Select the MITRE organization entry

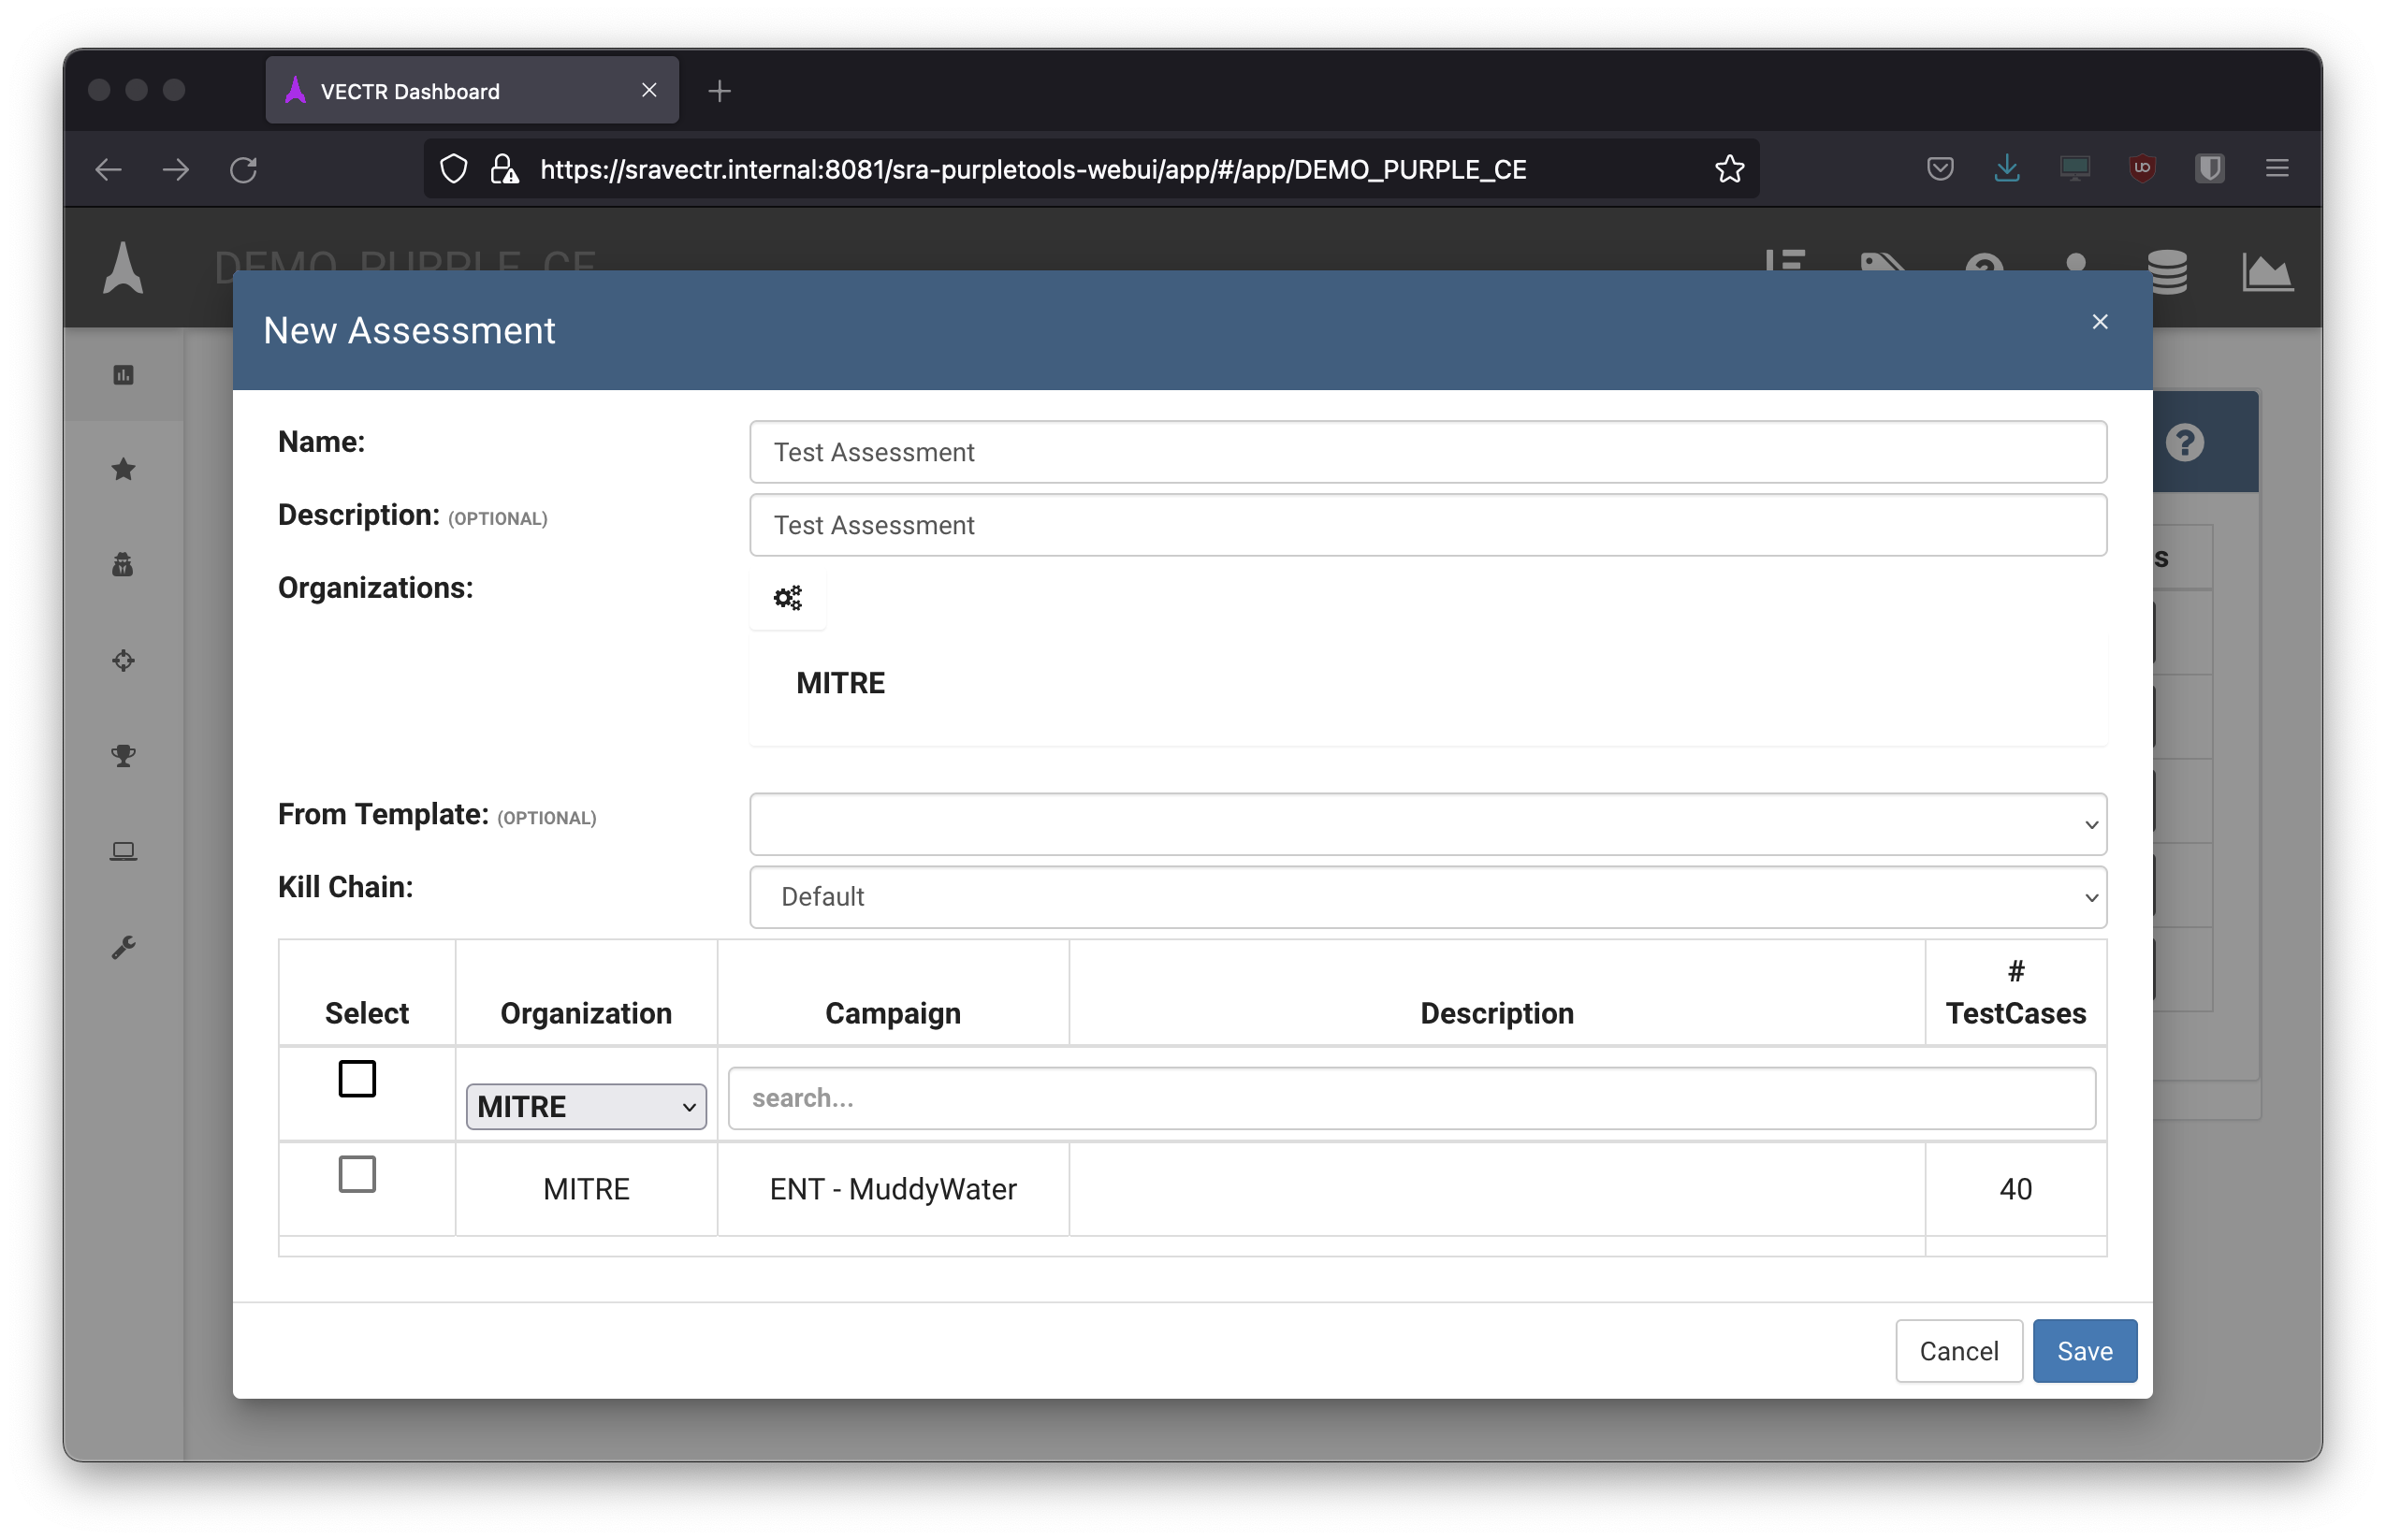(841, 683)
